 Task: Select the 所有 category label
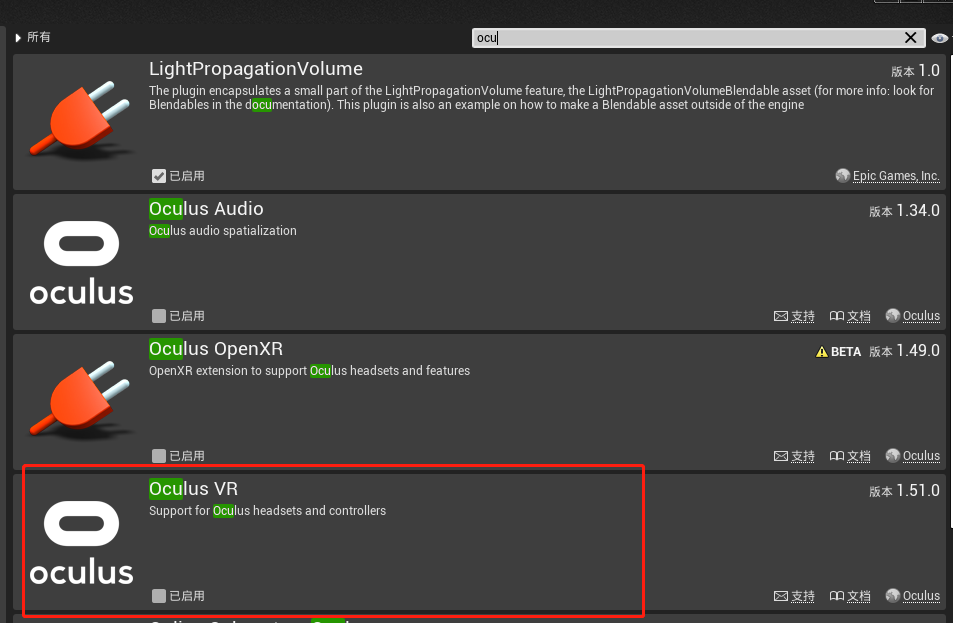38,37
